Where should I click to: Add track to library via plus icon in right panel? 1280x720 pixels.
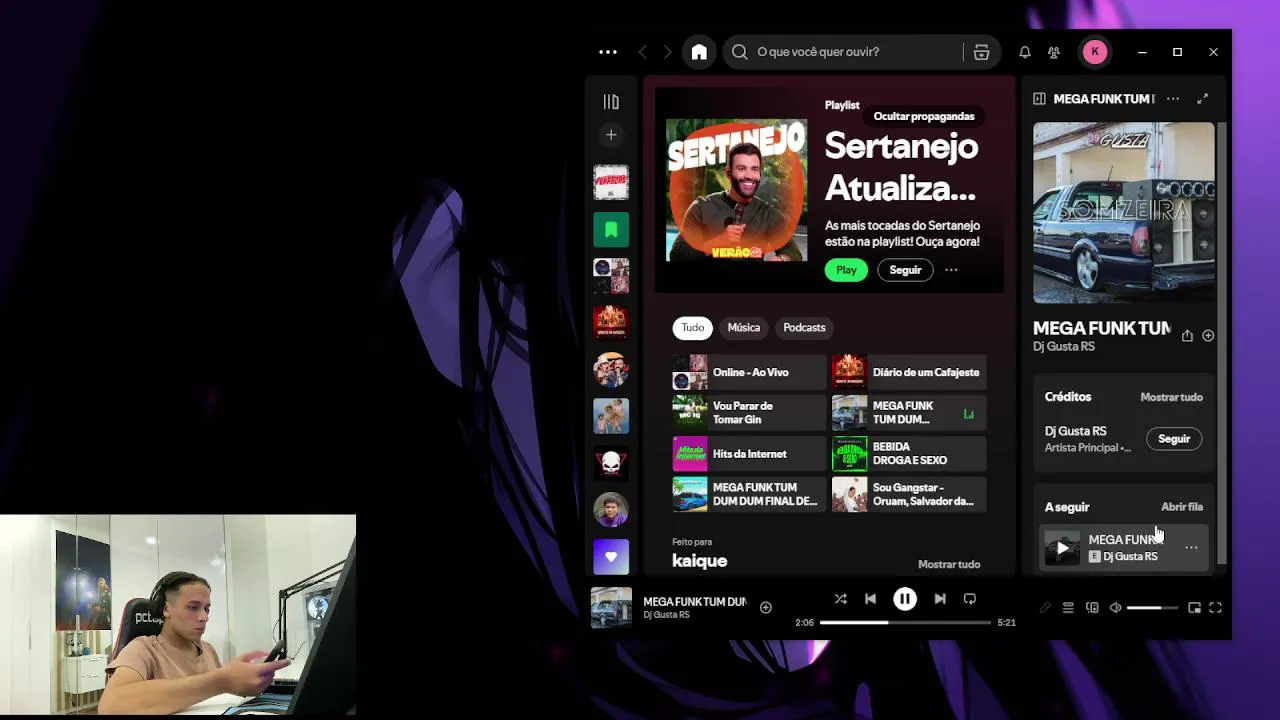point(1208,336)
